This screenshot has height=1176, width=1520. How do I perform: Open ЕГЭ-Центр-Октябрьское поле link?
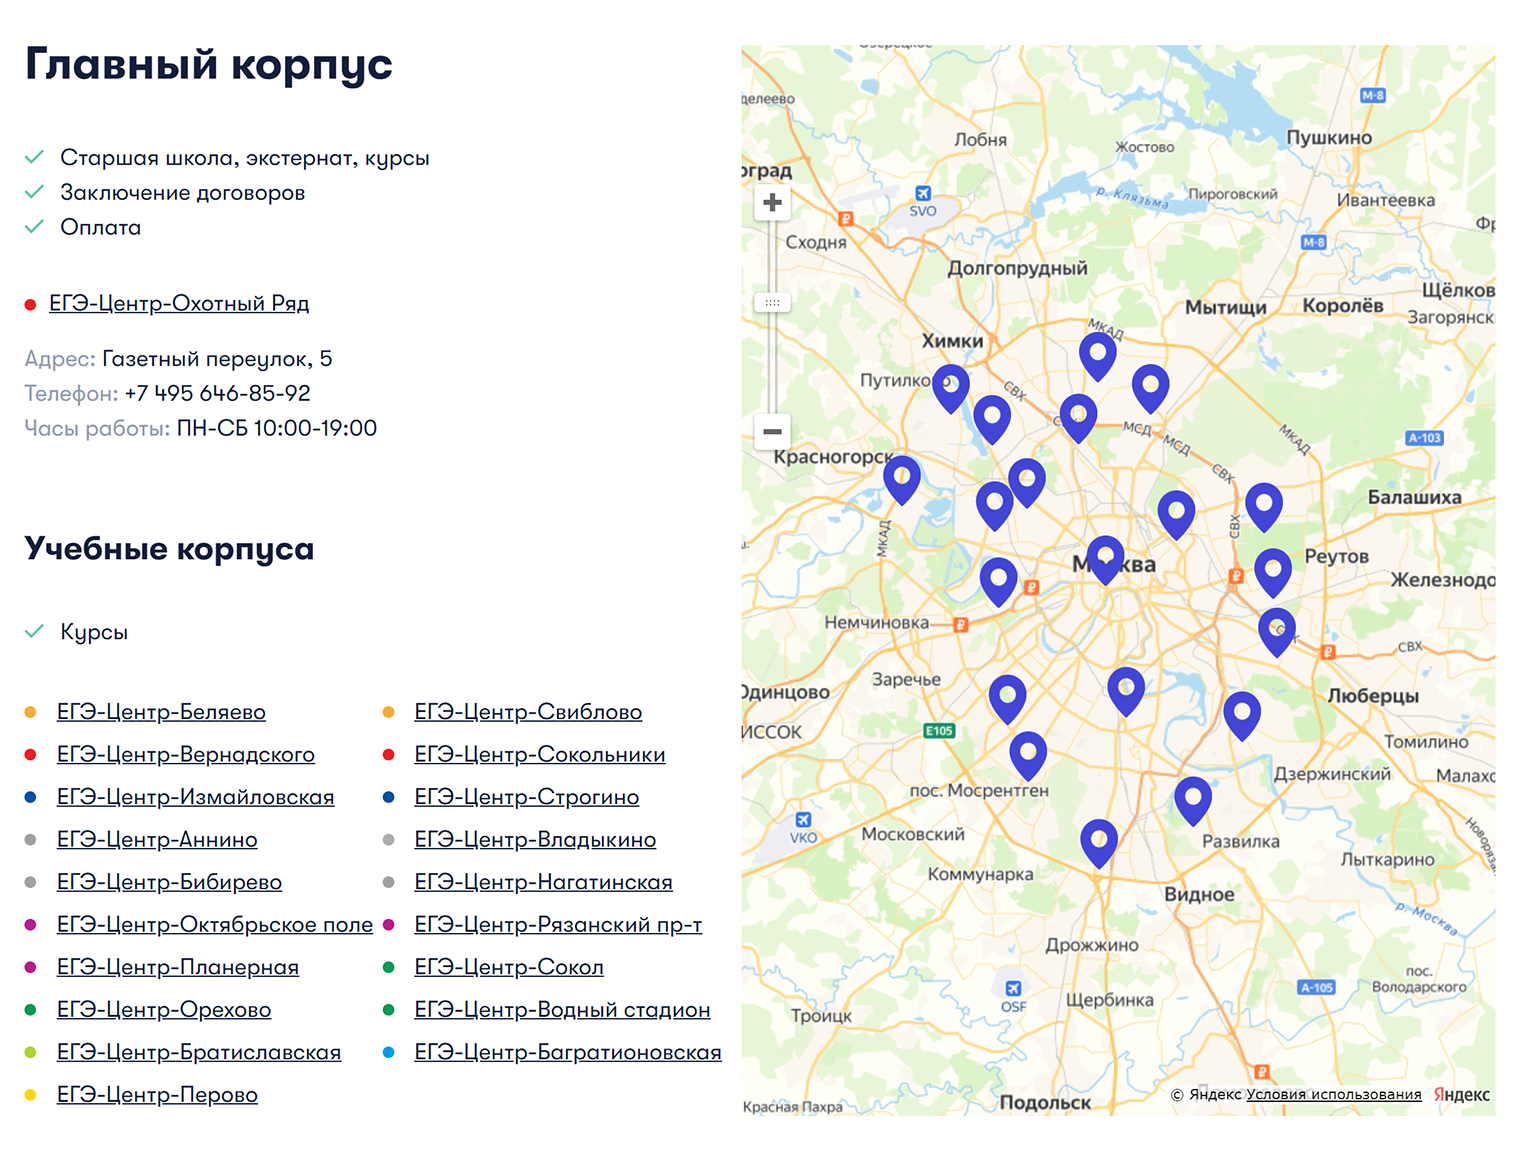tap(215, 925)
